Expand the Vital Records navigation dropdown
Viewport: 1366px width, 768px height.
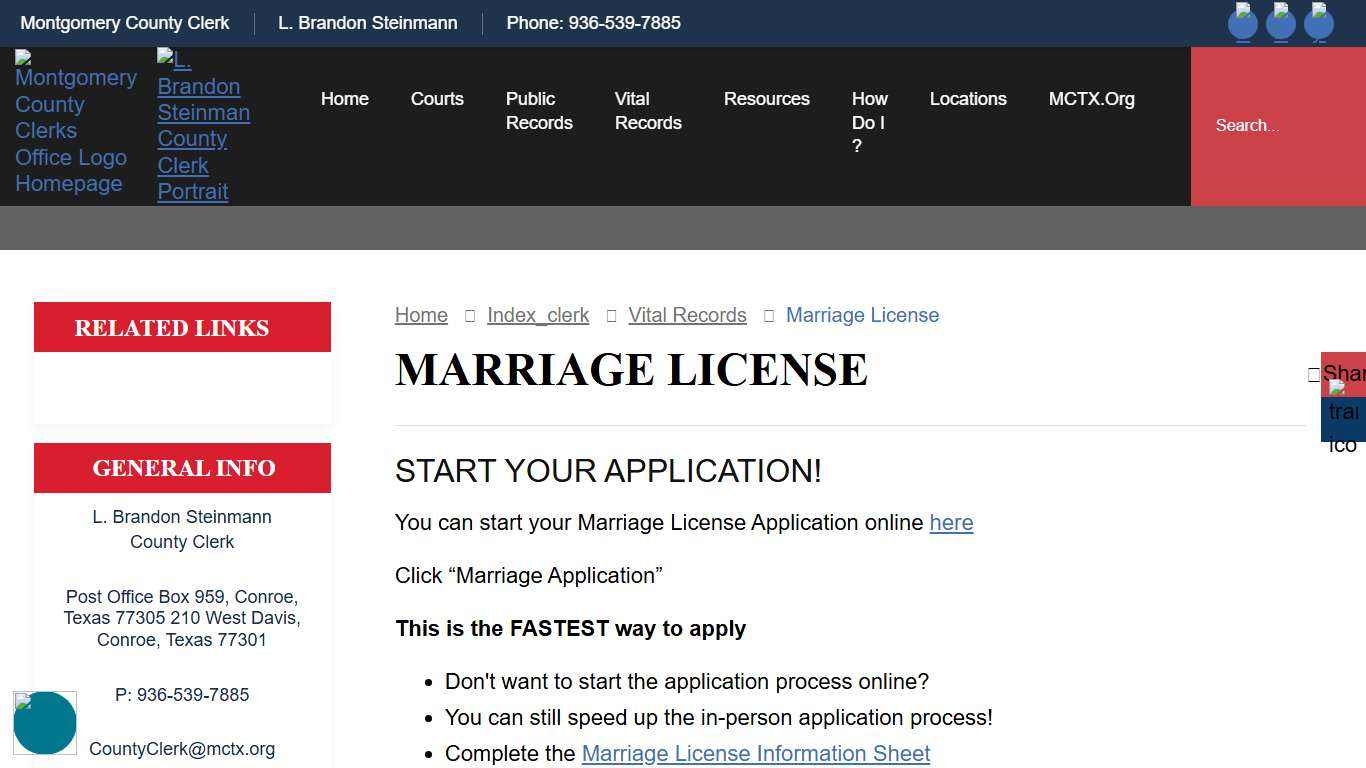tap(648, 110)
